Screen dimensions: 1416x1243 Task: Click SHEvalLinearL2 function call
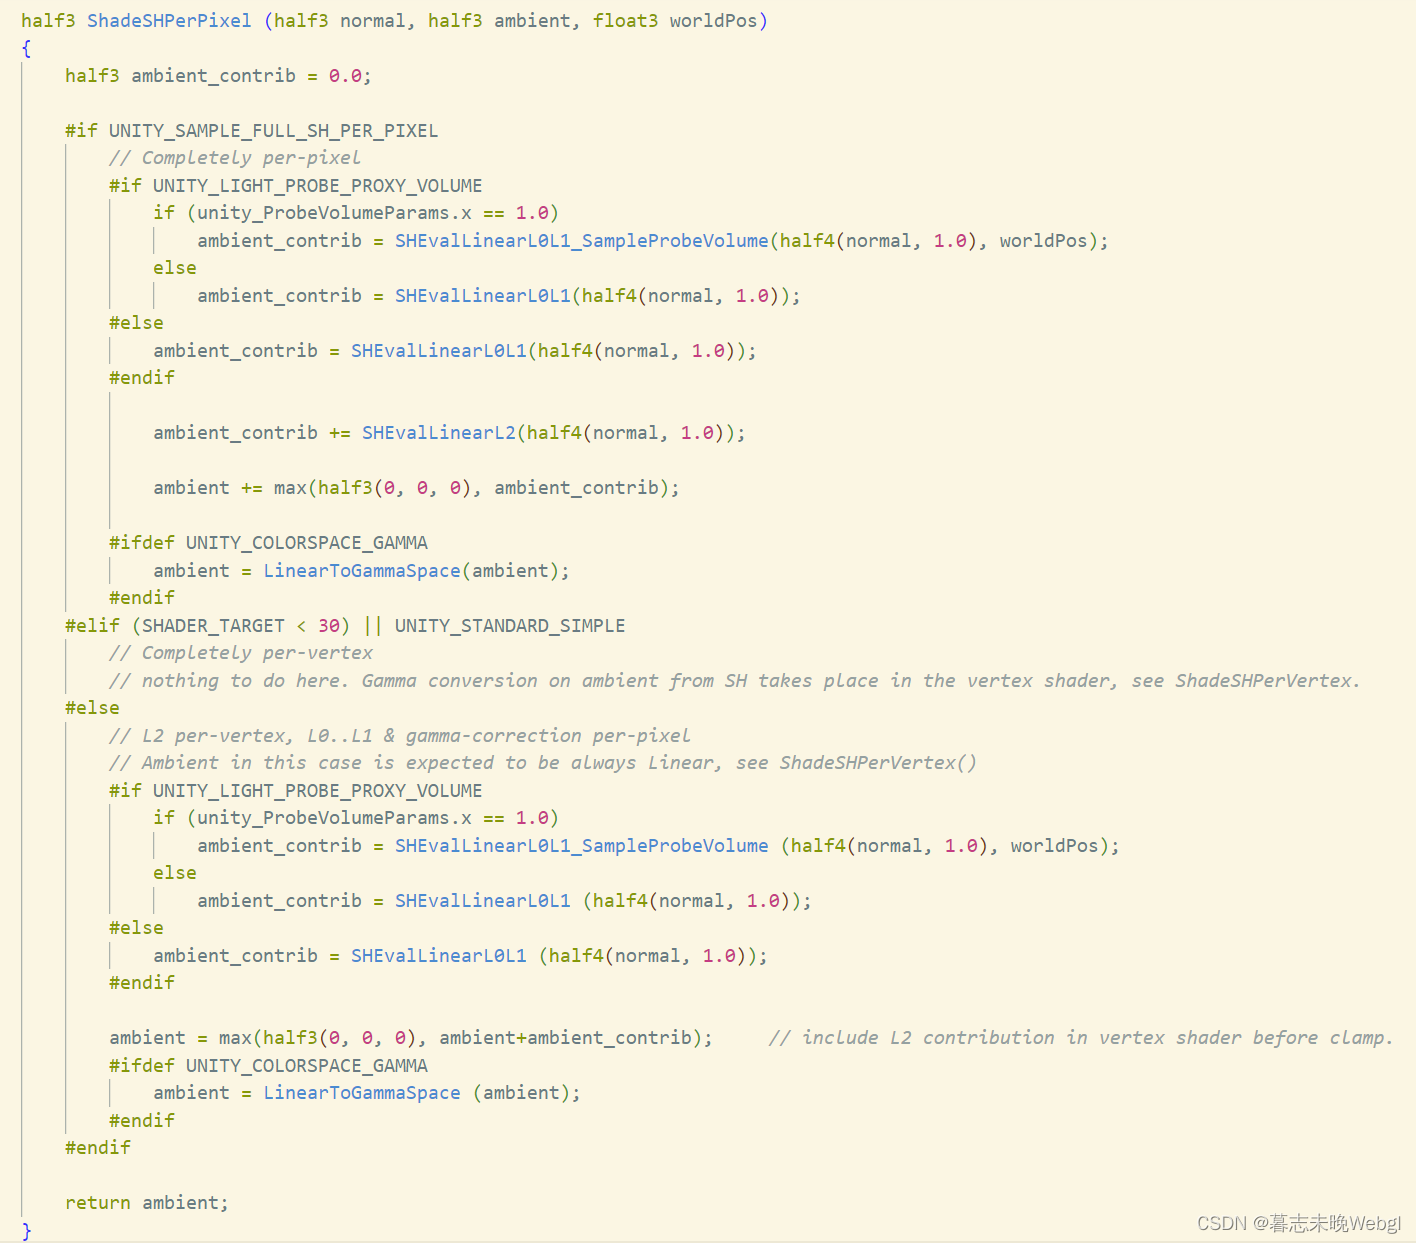(x=439, y=432)
